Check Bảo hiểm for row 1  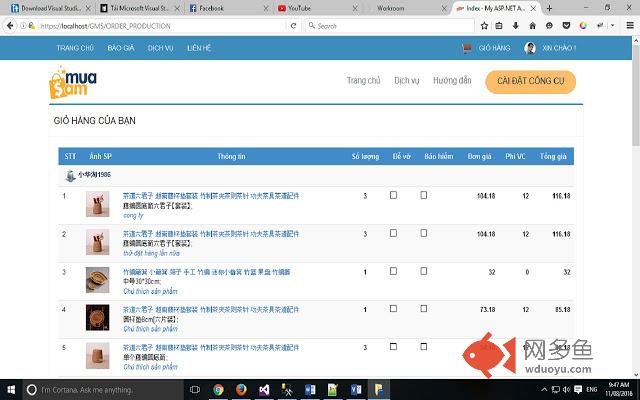(424, 195)
